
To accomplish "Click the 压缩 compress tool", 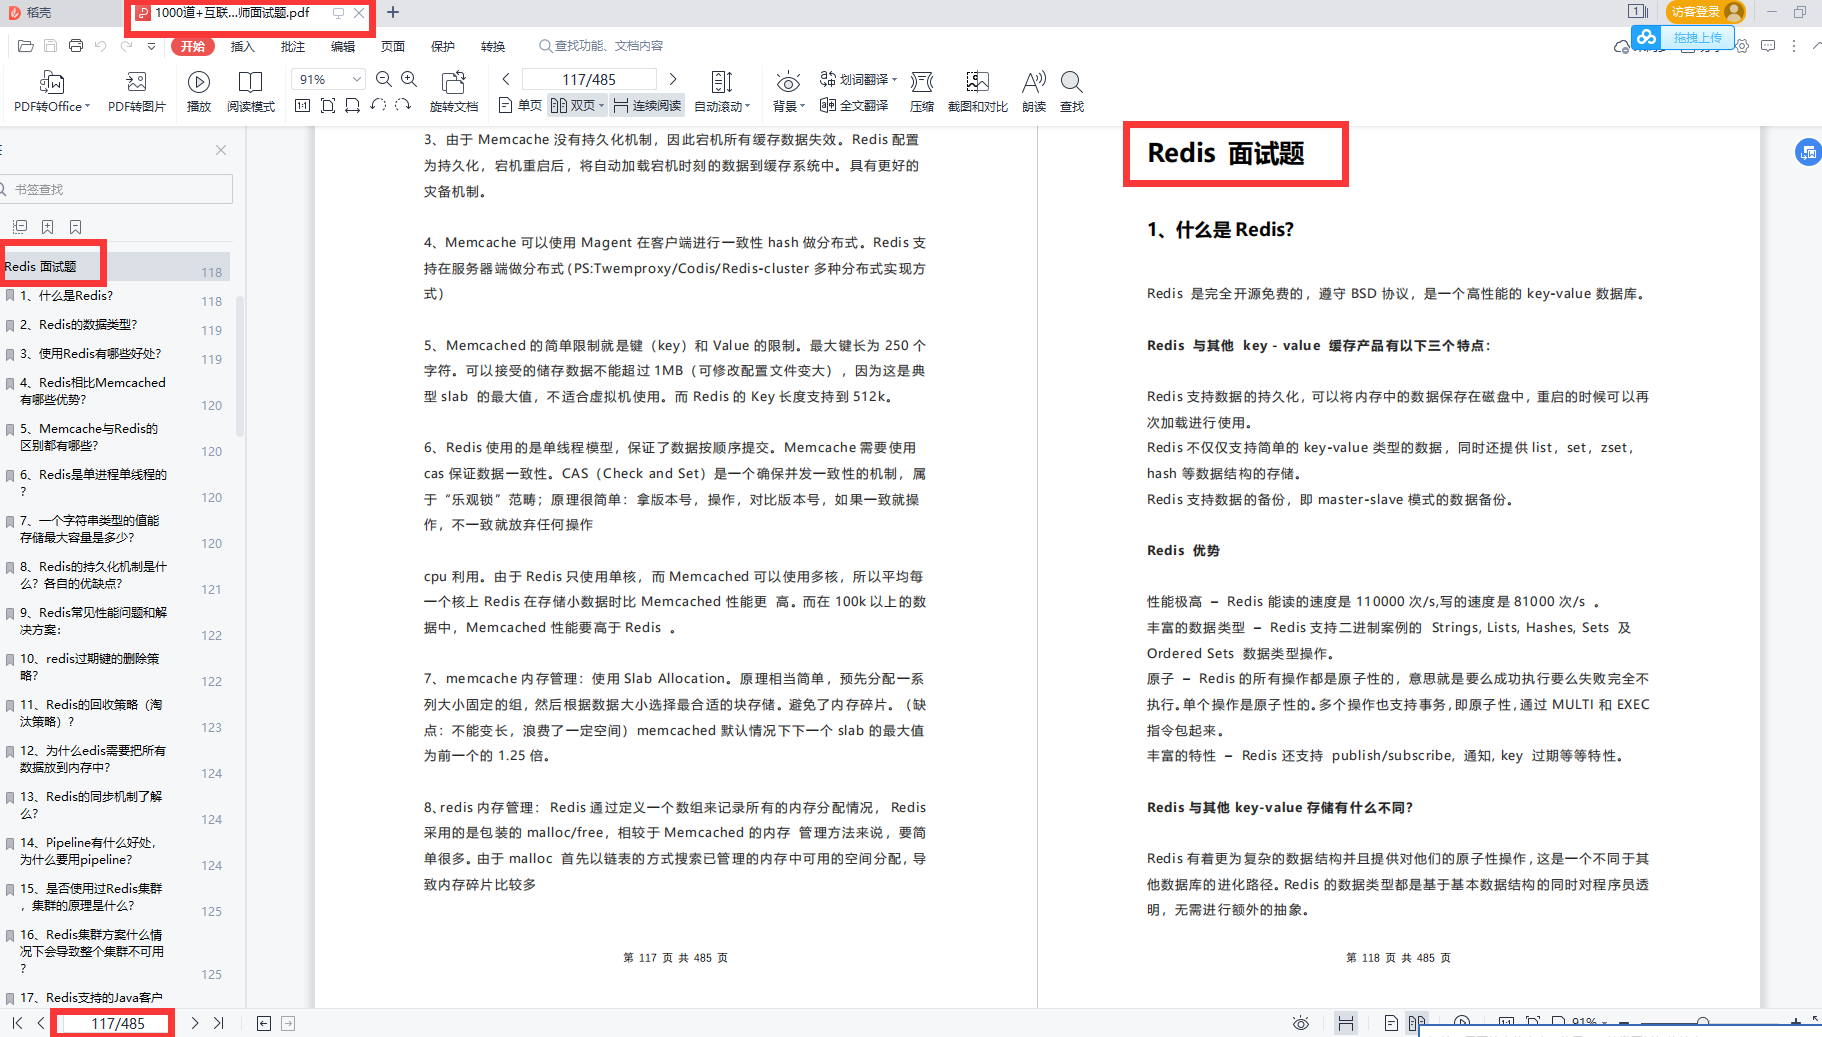I will tap(922, 91).
